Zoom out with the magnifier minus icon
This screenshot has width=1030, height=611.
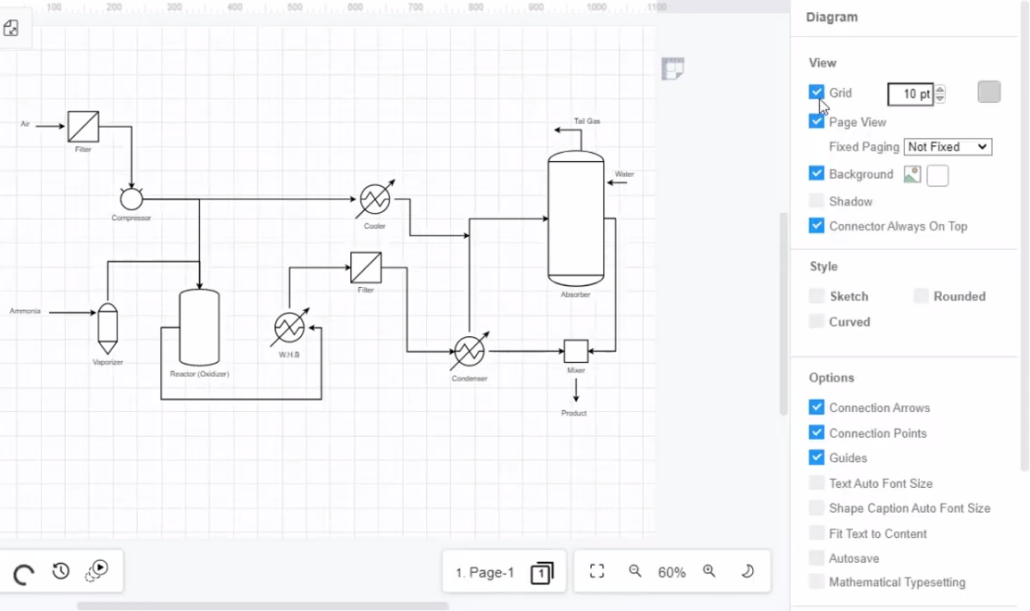click(635, 571)
